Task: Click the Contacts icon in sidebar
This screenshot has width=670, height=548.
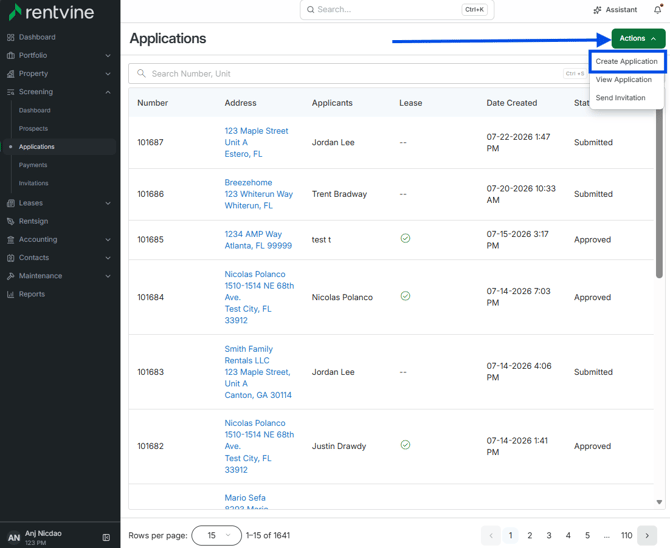Action: (11, 258)
